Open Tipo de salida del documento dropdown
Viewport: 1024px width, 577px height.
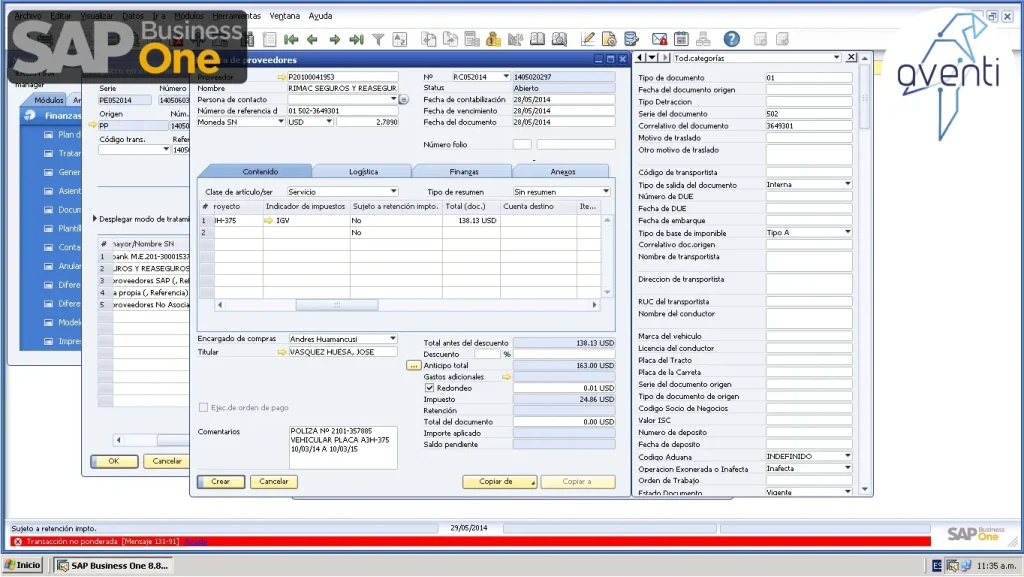pos(848,184)
